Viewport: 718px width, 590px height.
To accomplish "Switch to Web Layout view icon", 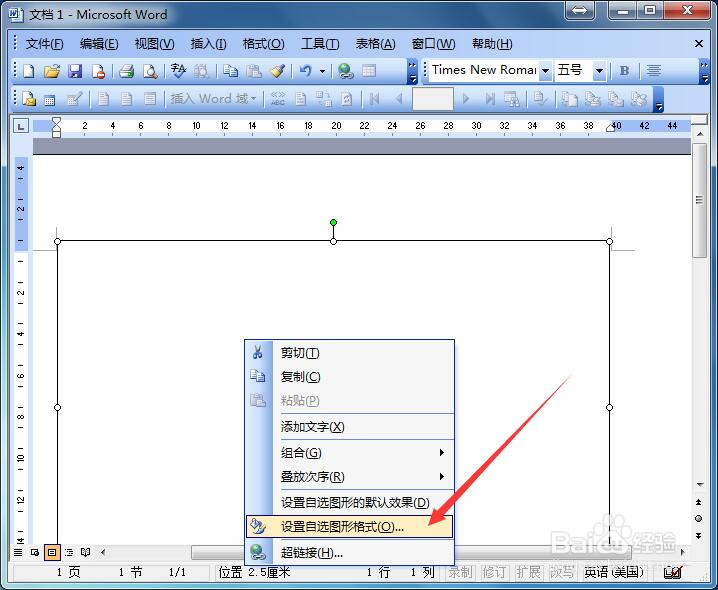I will [35, 552].
